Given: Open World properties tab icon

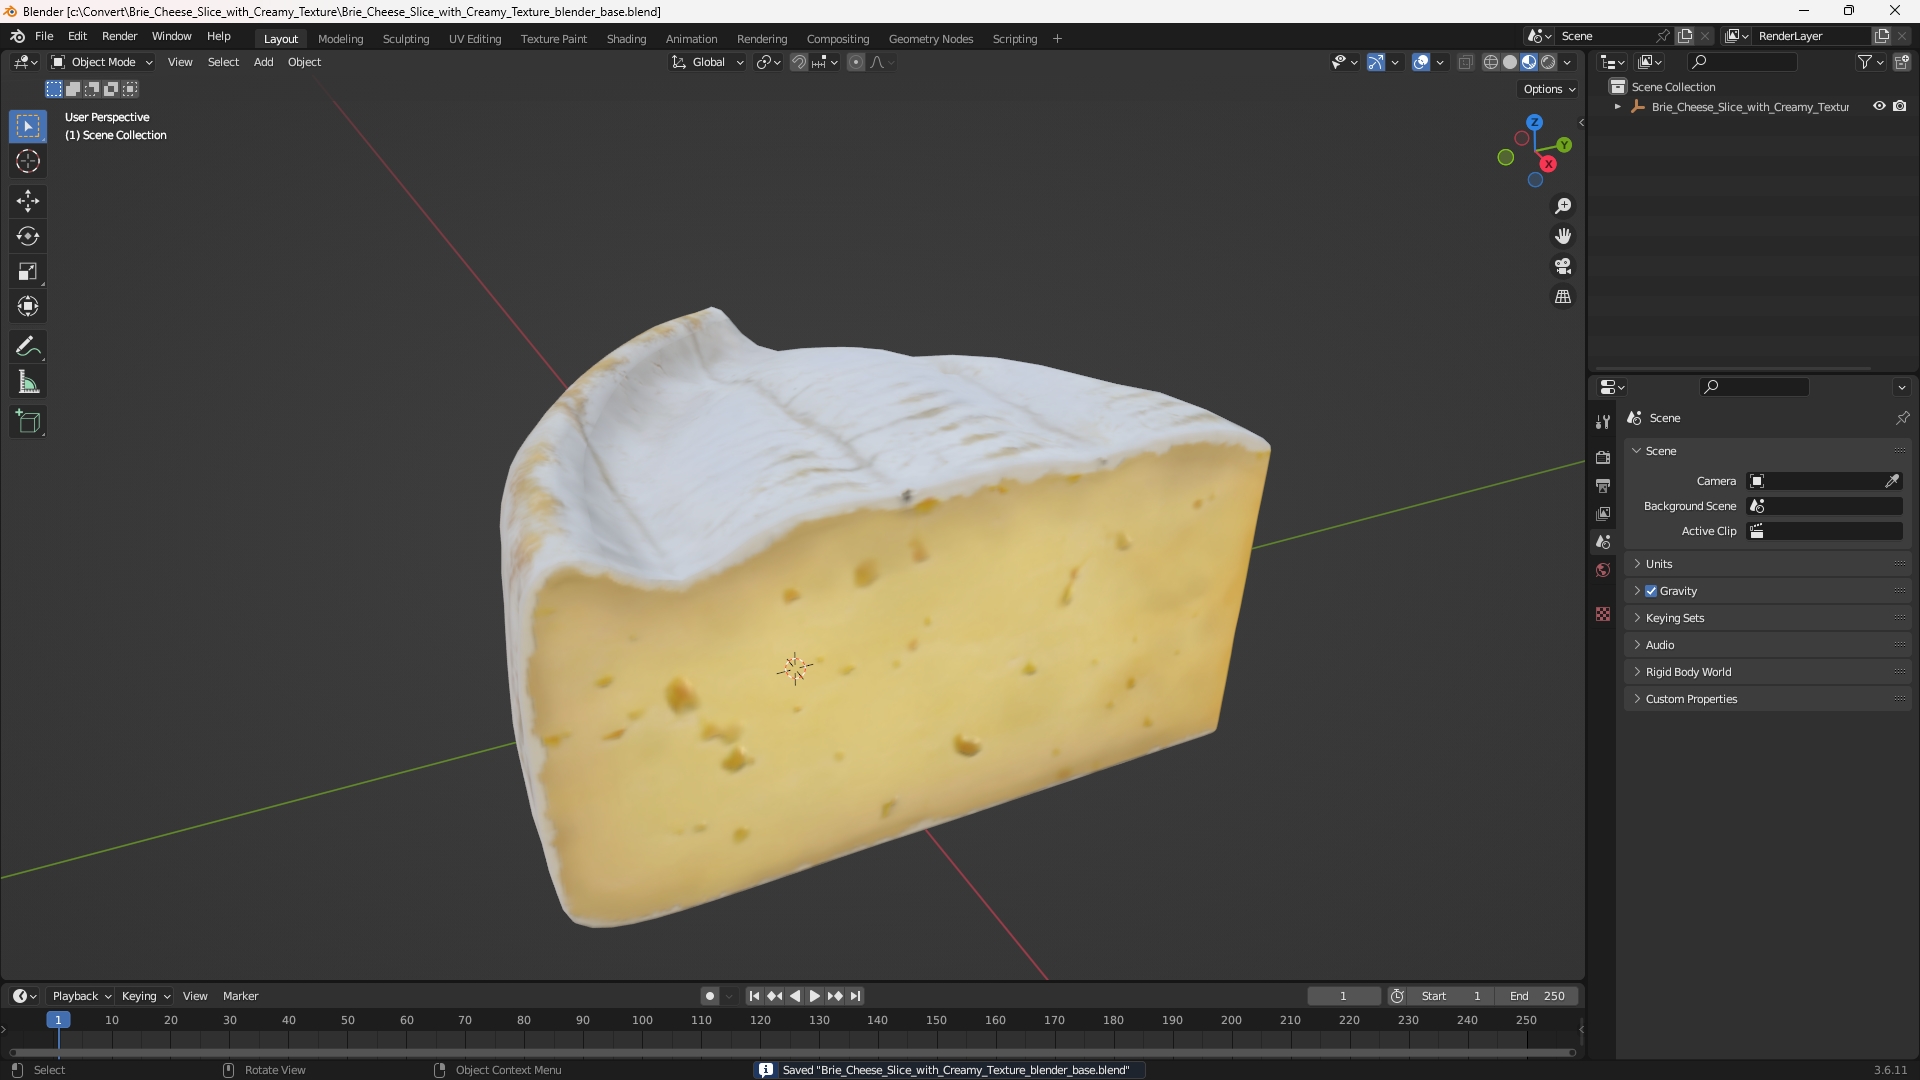Looking at the screenshot, I should click(1603, 570).
